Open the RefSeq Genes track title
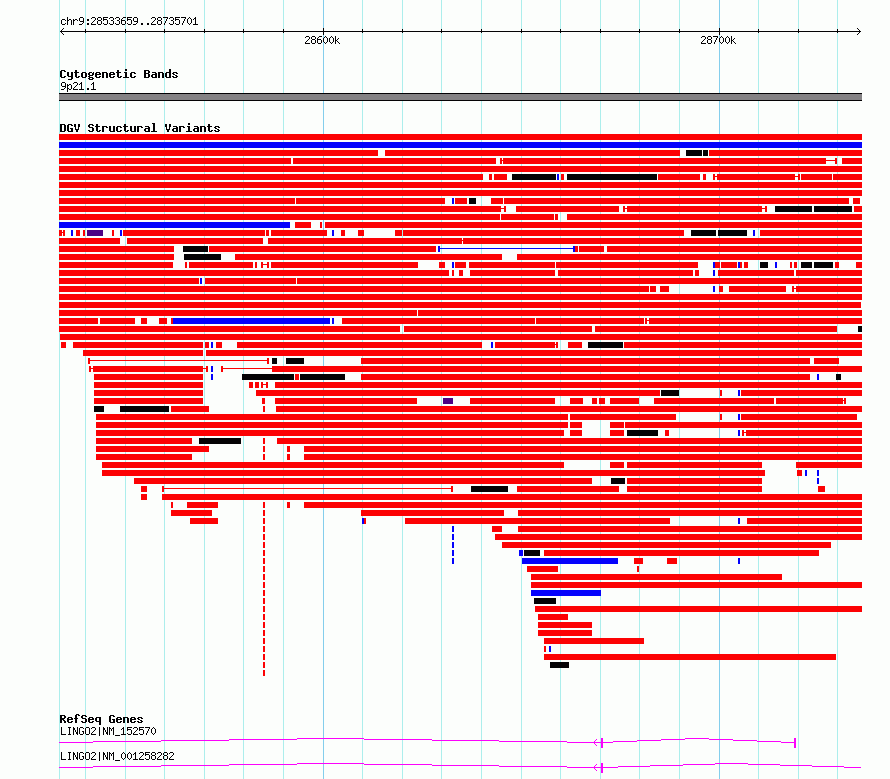 101,719
